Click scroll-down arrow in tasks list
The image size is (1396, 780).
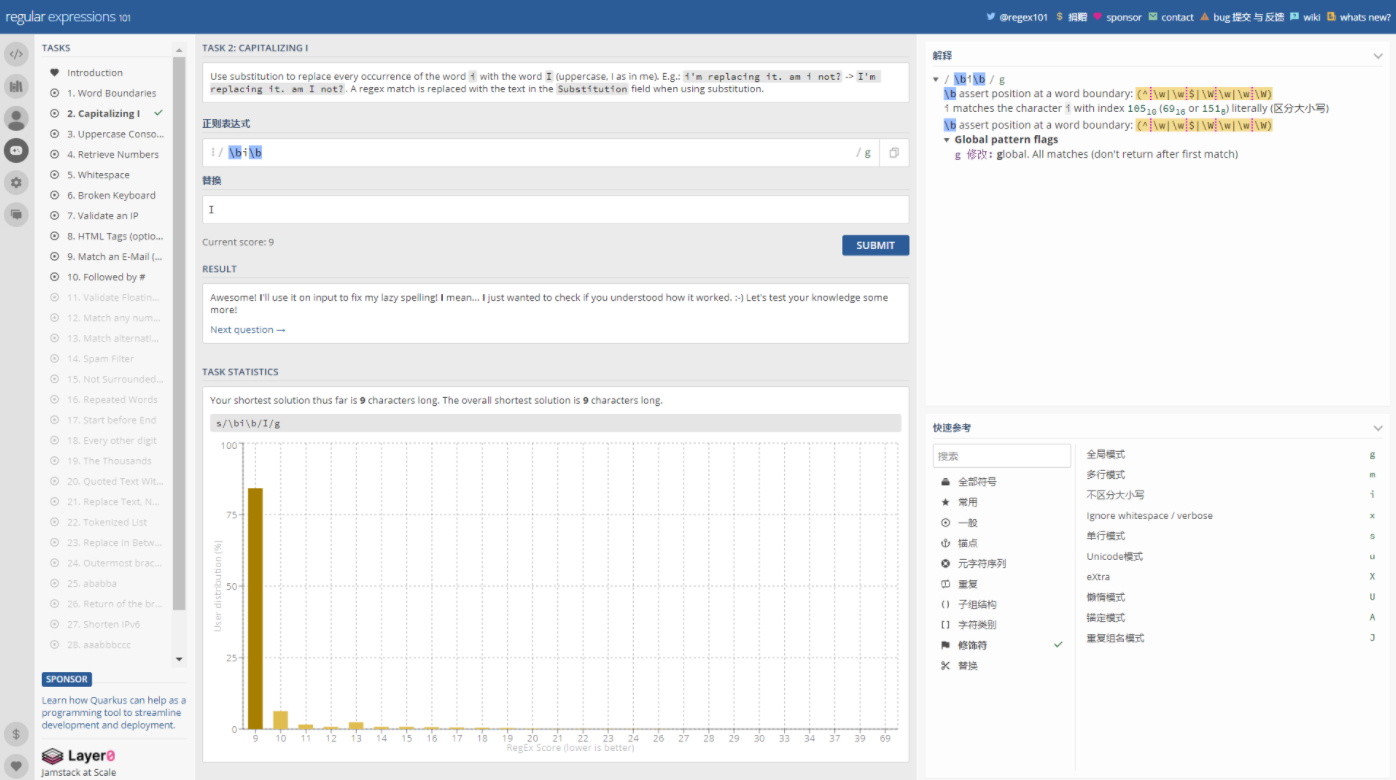tap(179, 659)
